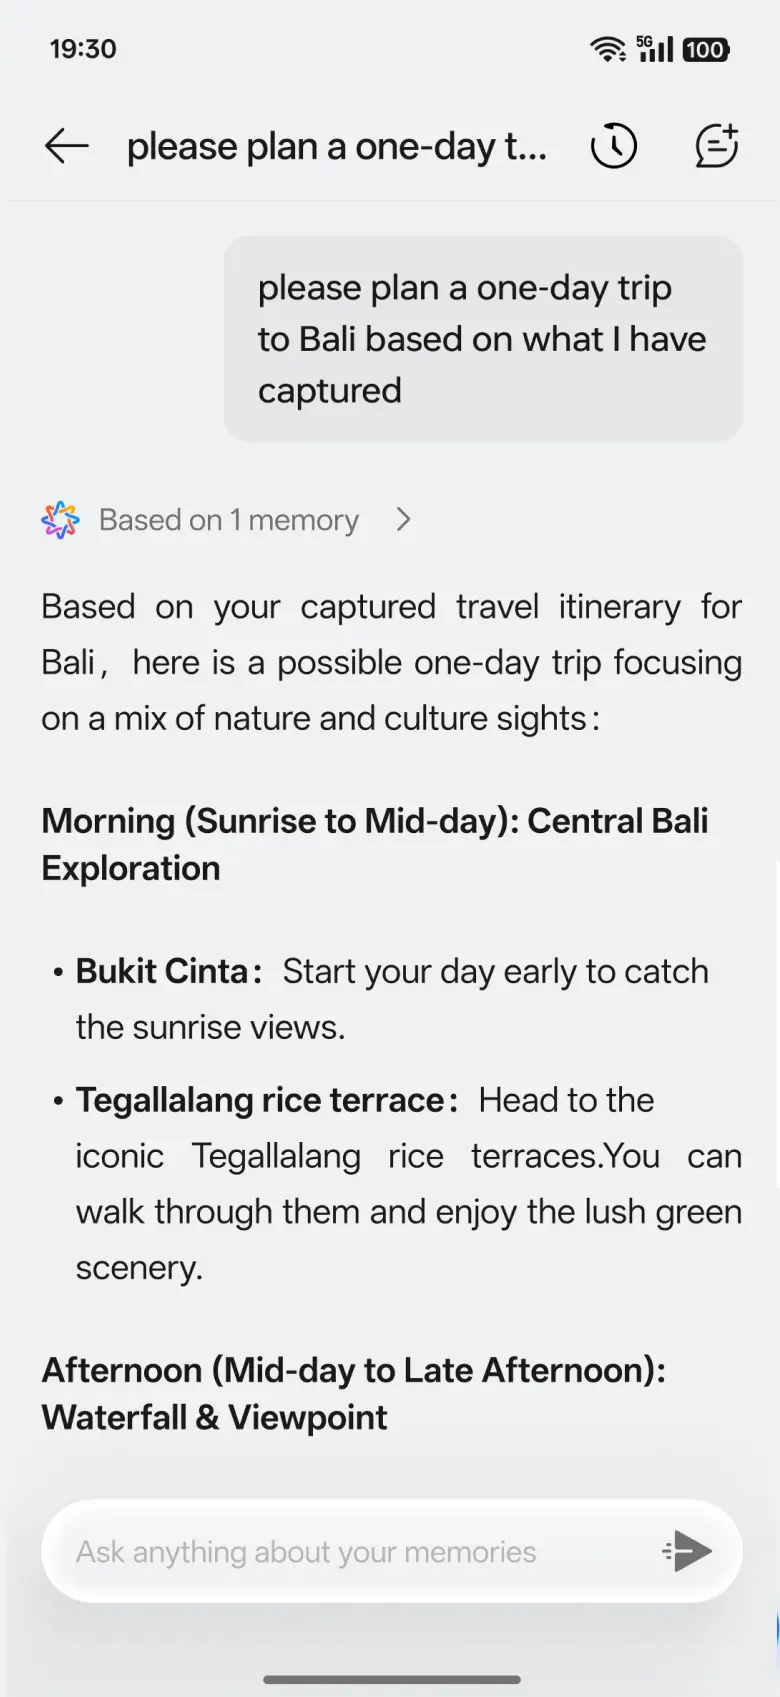The height and width of the screenshot is (1697, 780).
Task: Select the user's Bali trip message bubble
Action: (x=482, y=339)
